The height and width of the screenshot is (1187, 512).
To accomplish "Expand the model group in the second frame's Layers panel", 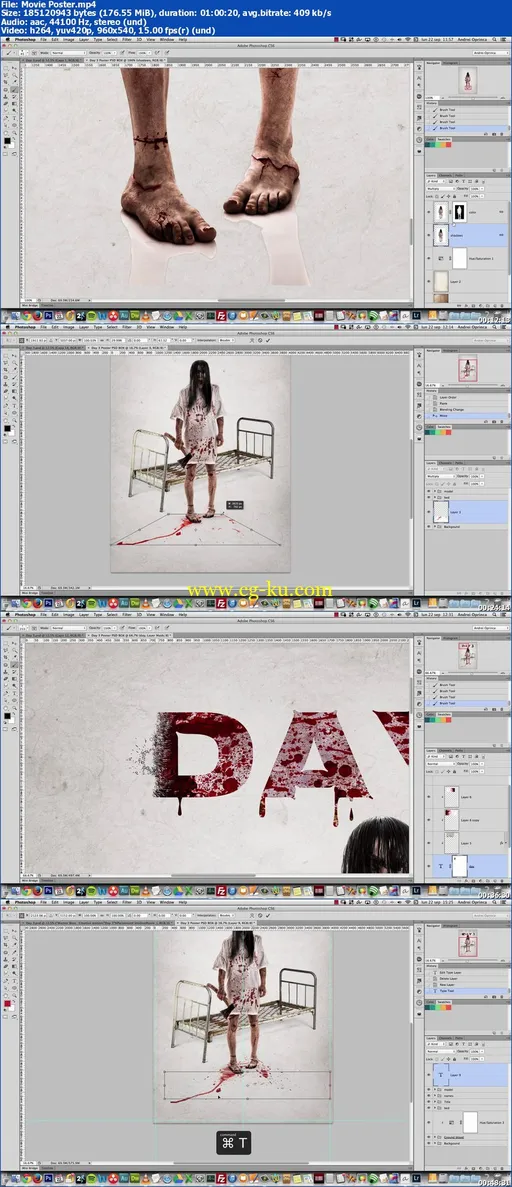I will coord(433,491).
